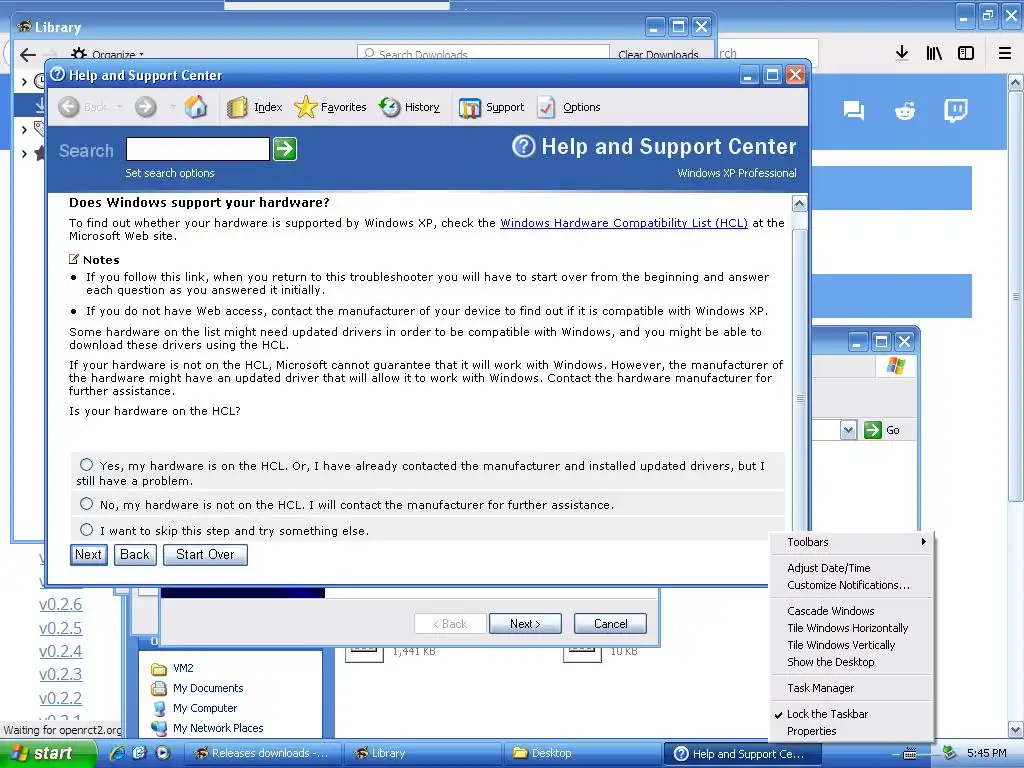Click Library window back arrow
Screen dimensions: 1024x768
tap(27, 55)
